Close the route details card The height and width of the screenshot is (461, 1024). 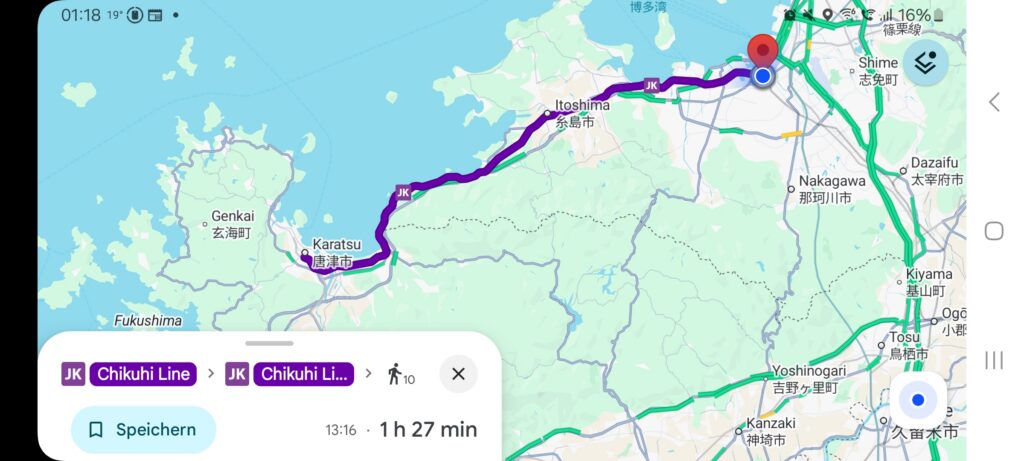tap(458, 374)
